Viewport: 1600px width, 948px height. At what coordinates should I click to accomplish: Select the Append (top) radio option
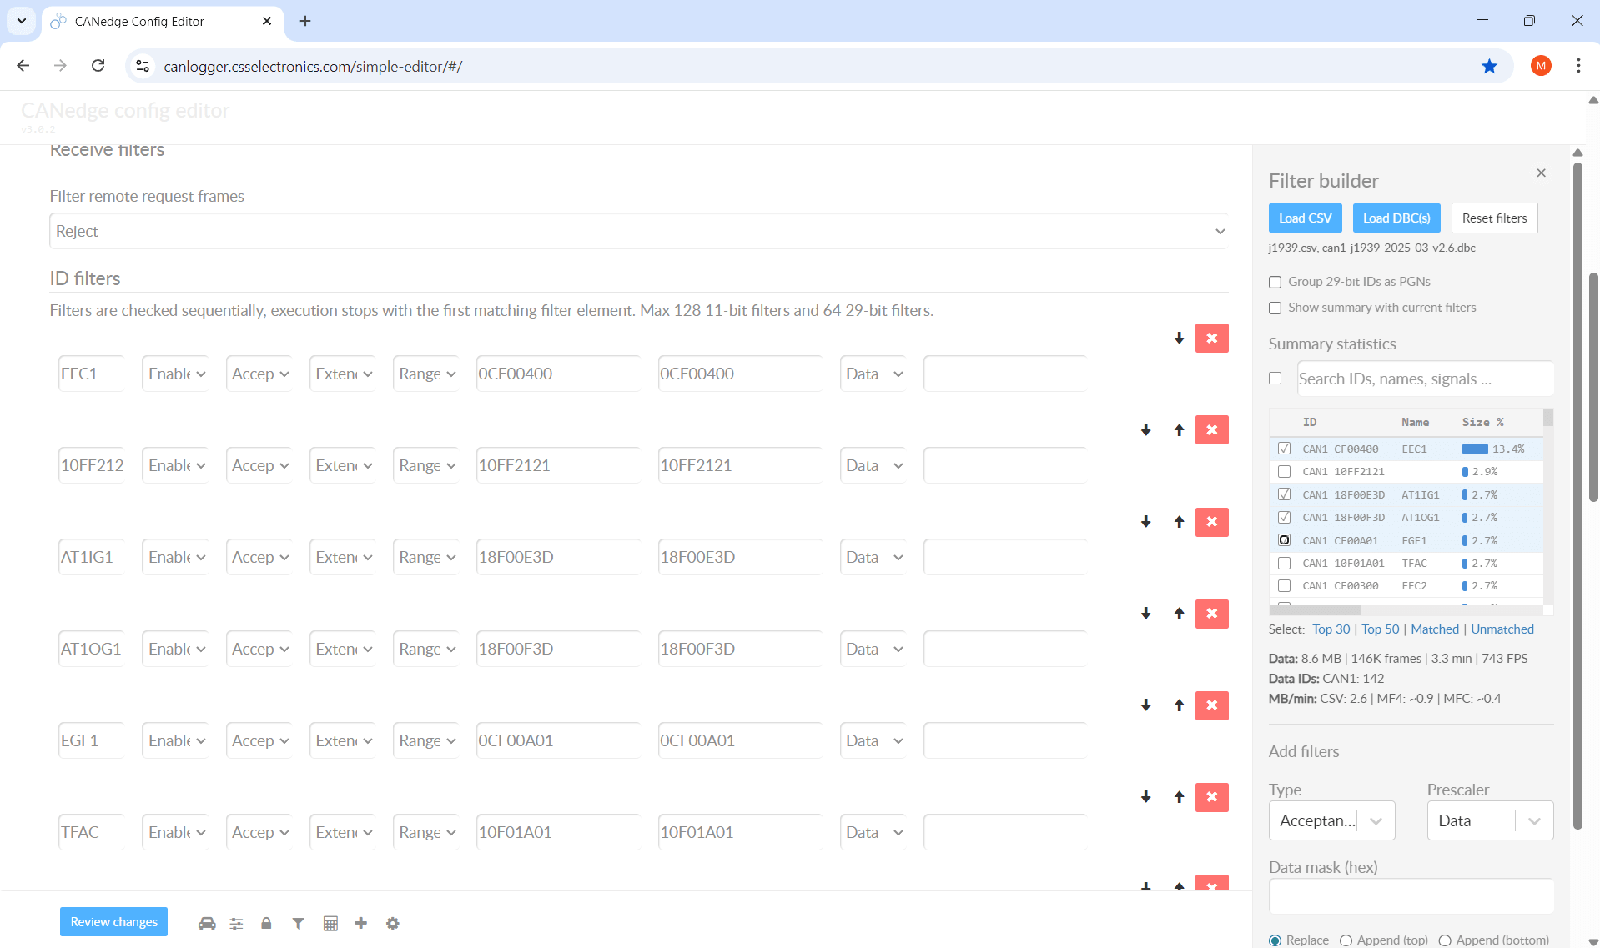point(1346,940)
